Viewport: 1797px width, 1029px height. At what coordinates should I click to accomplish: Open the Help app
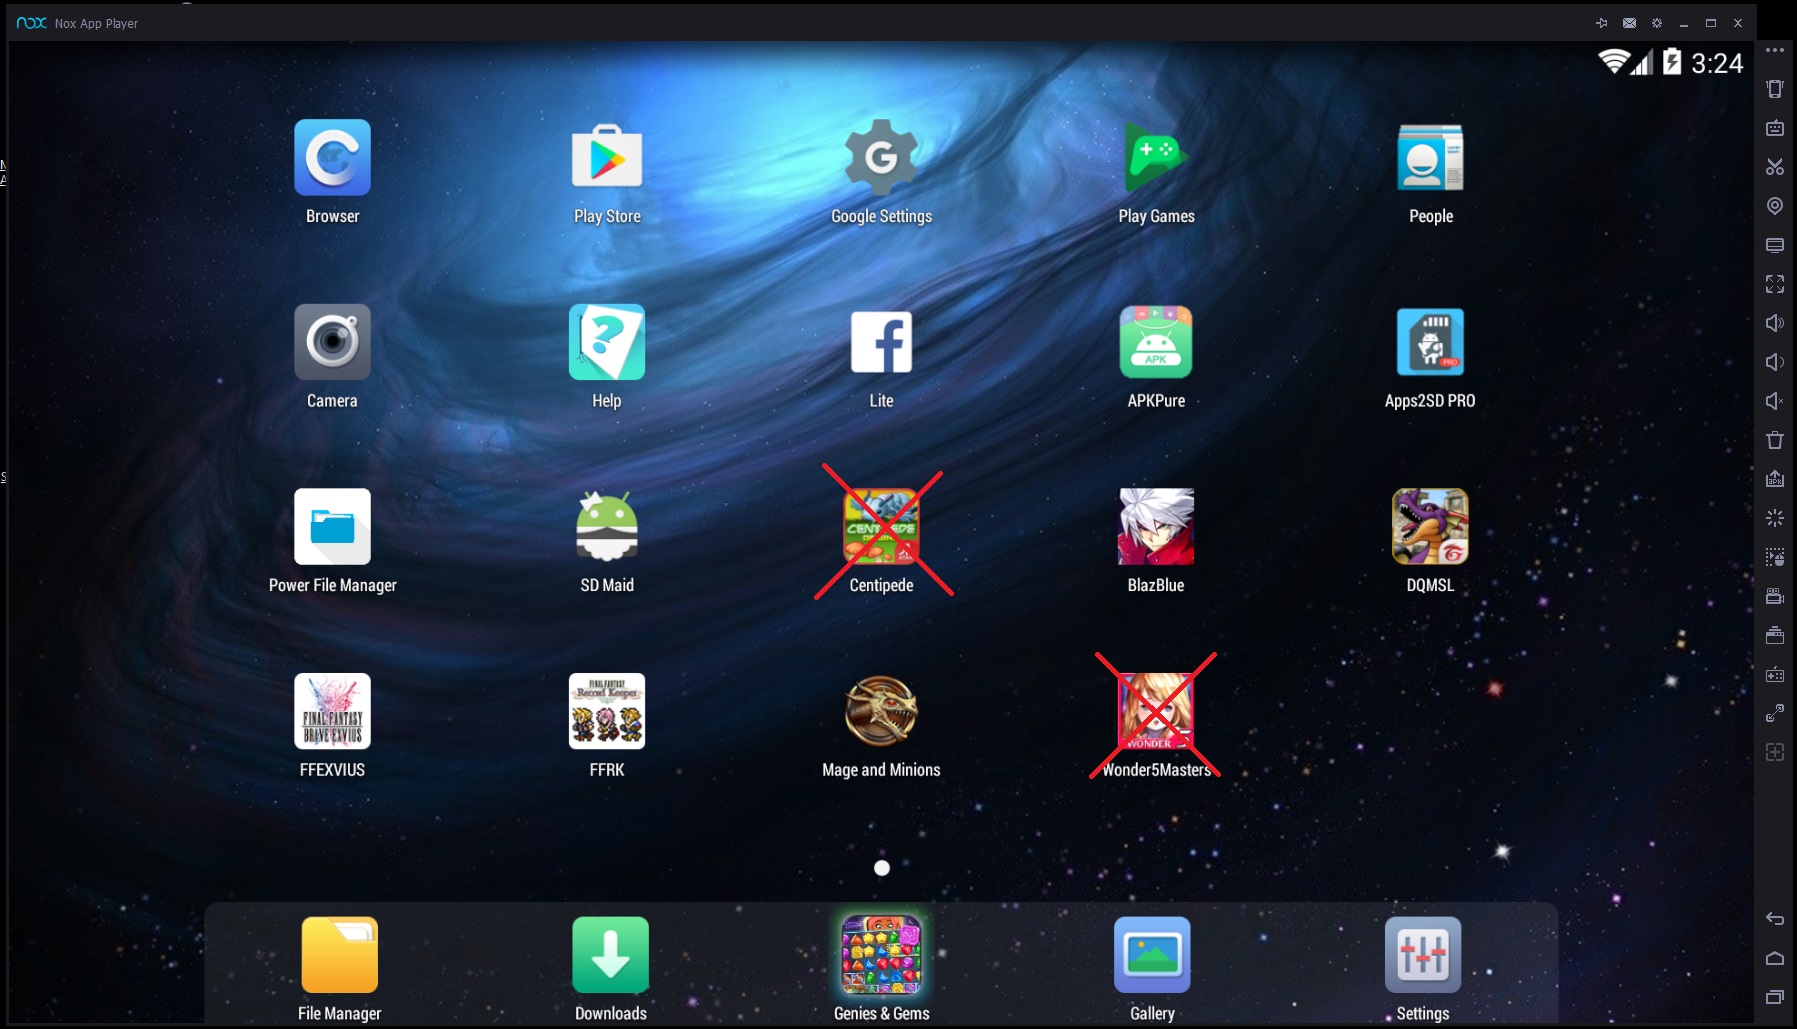pos(607,342)
